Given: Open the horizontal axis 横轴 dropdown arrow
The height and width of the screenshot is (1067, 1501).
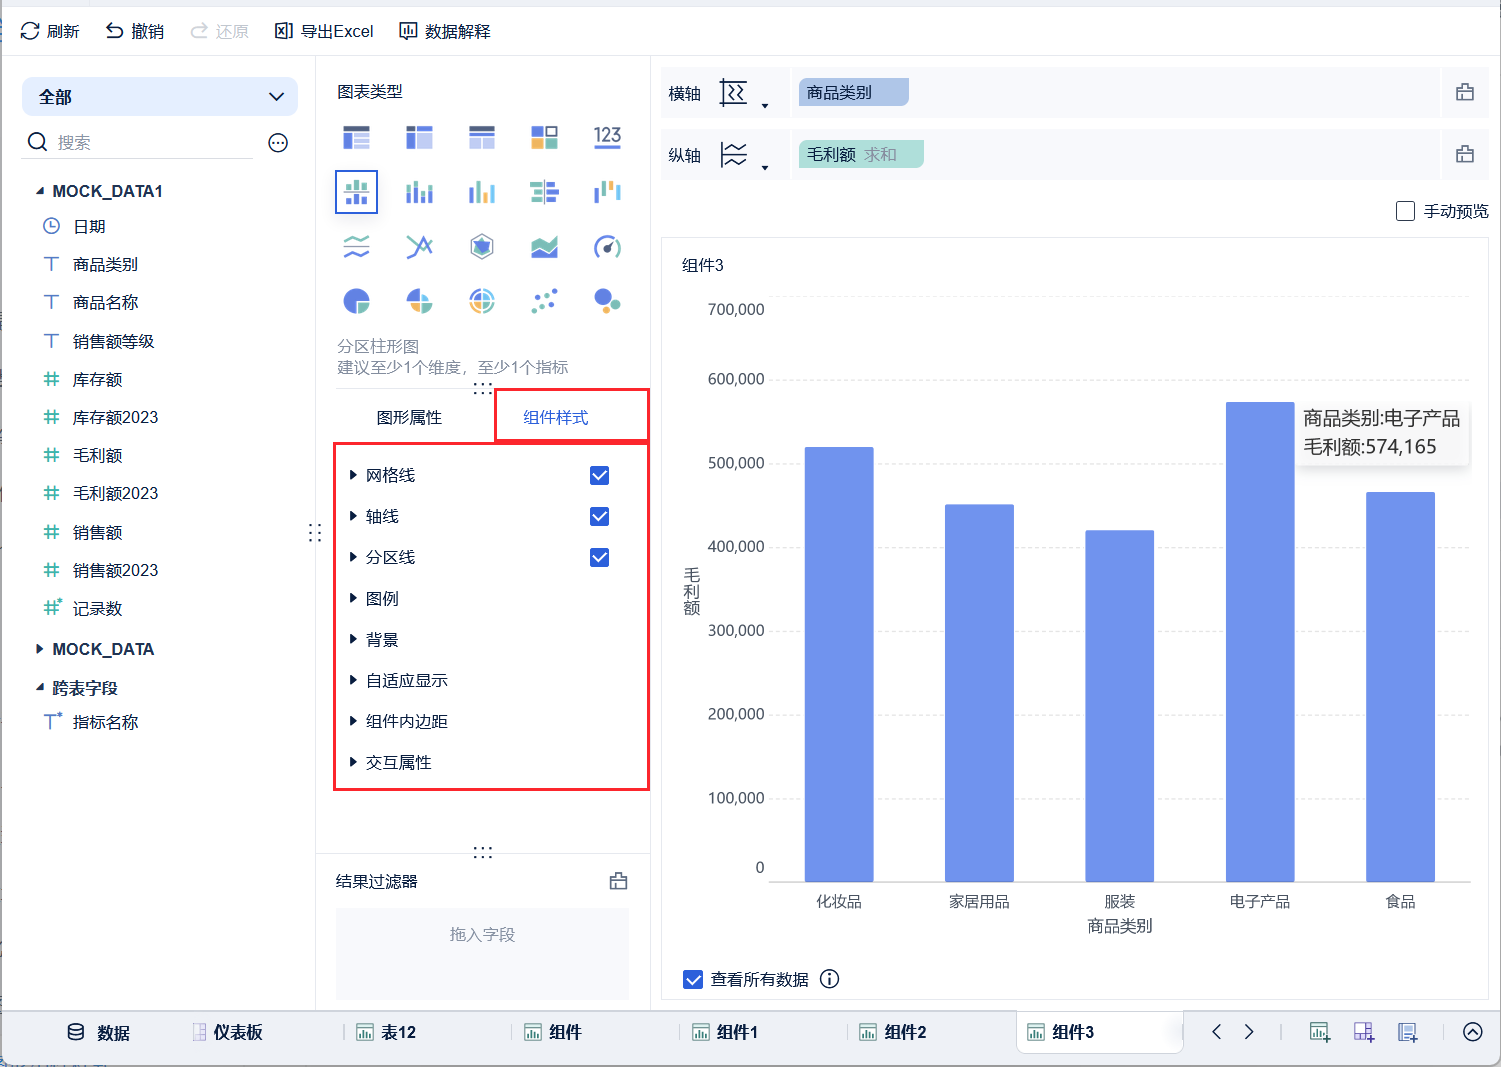Looking at the screenshot, I should pos(765,105).
